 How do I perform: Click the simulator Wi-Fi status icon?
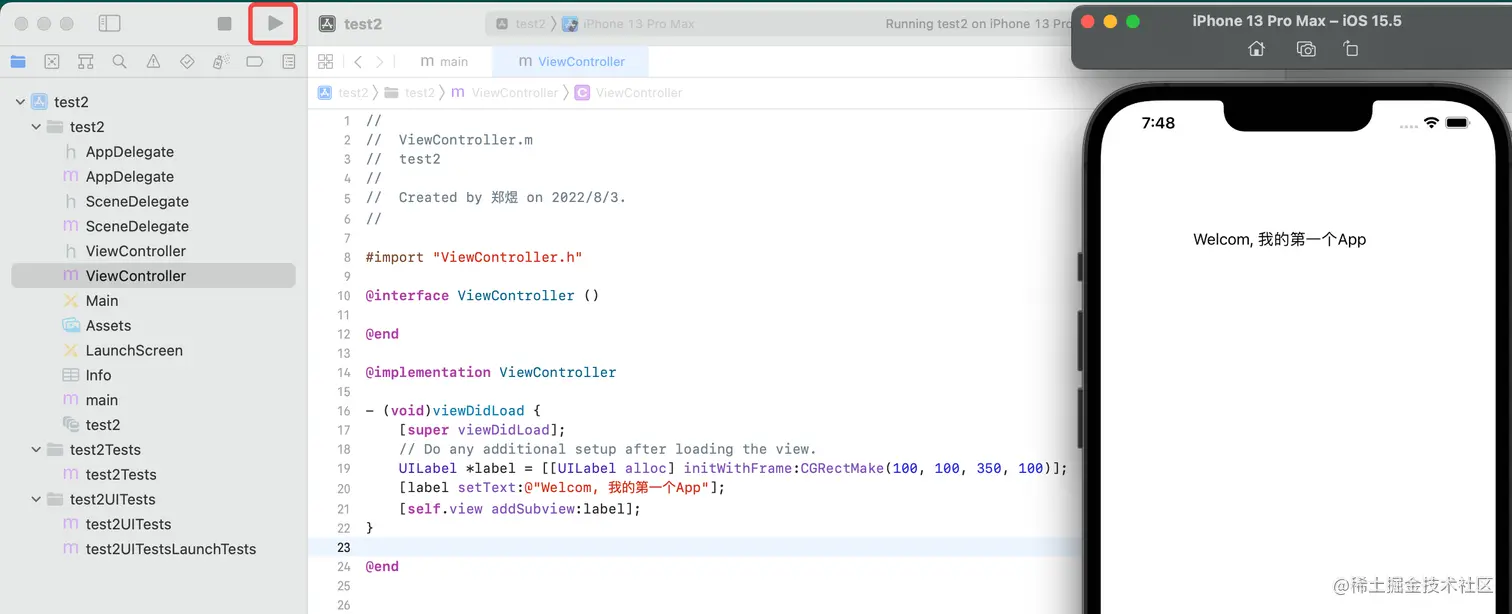[1431, 123]
